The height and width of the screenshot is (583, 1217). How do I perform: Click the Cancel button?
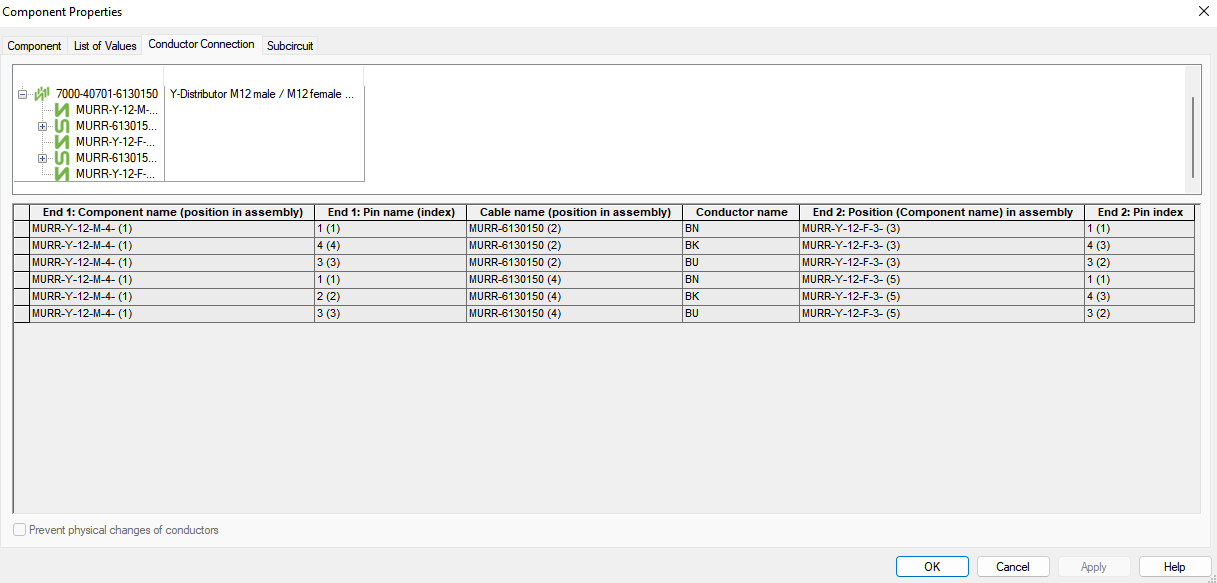click(1013, 567)
